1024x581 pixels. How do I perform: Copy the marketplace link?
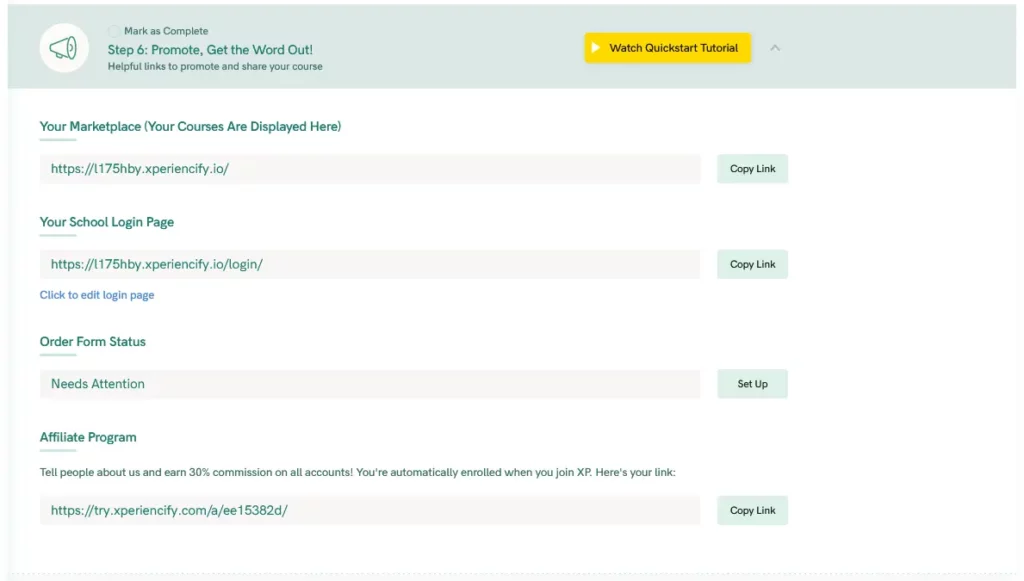click(752, 168)
